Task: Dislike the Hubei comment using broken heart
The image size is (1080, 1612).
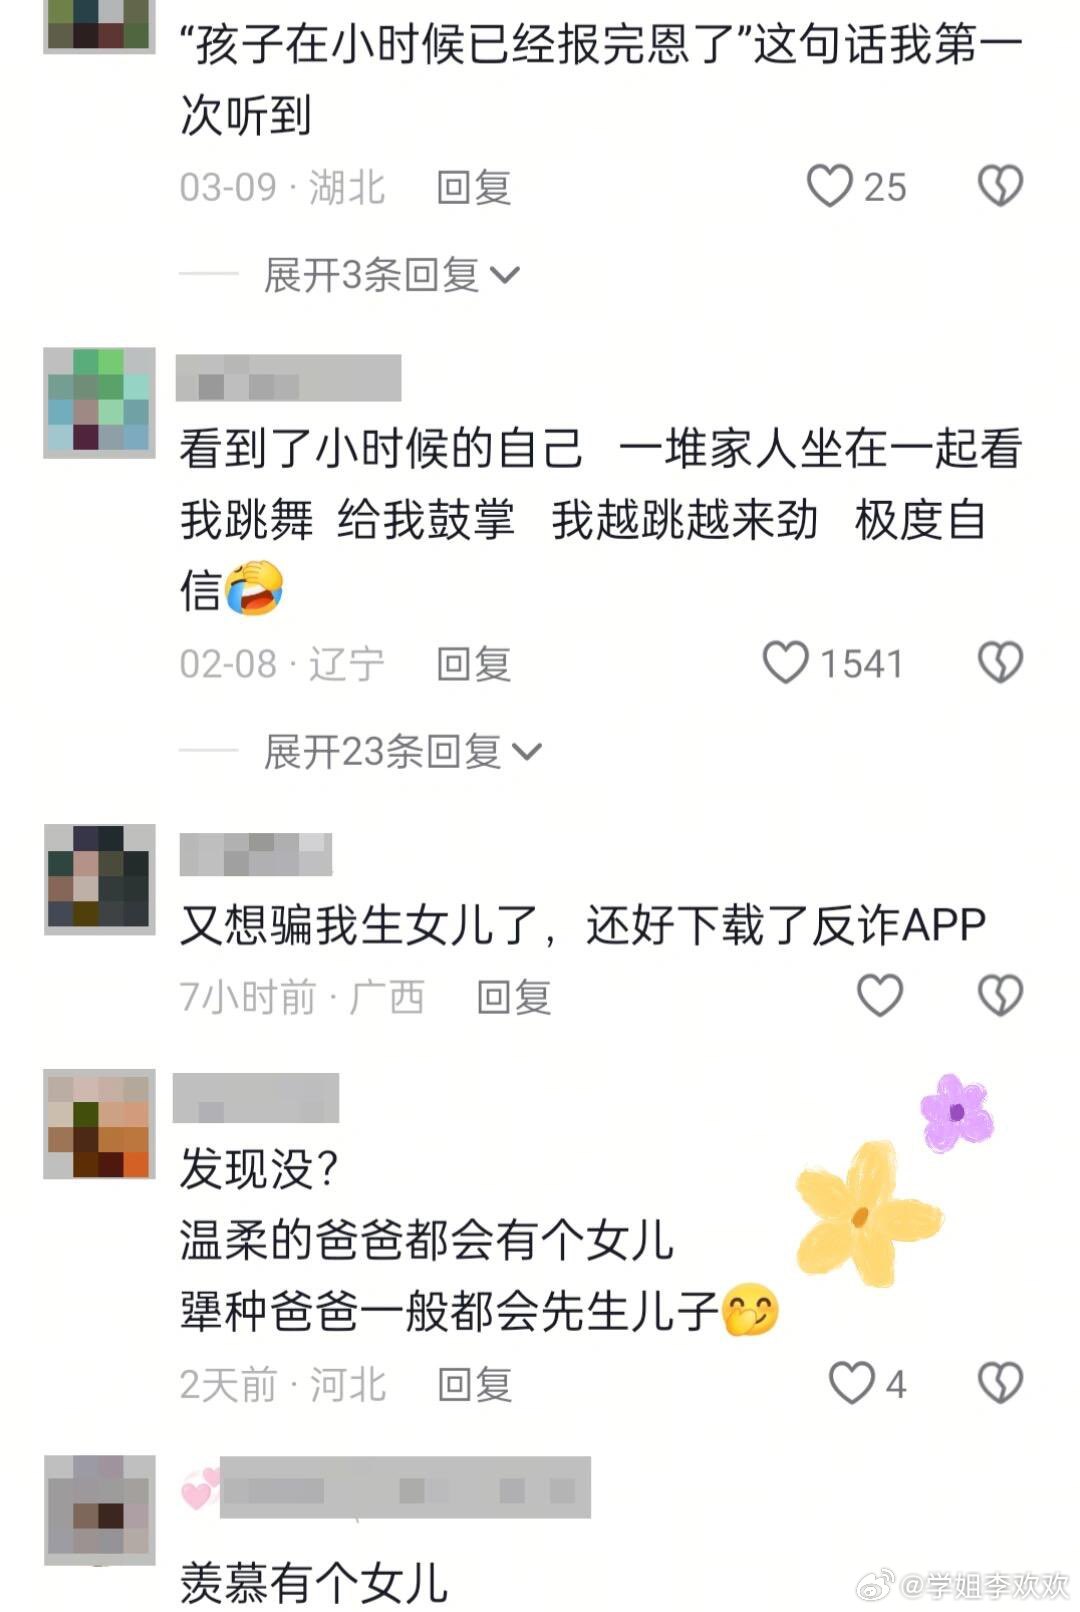Action: [x=1000, y=186]
